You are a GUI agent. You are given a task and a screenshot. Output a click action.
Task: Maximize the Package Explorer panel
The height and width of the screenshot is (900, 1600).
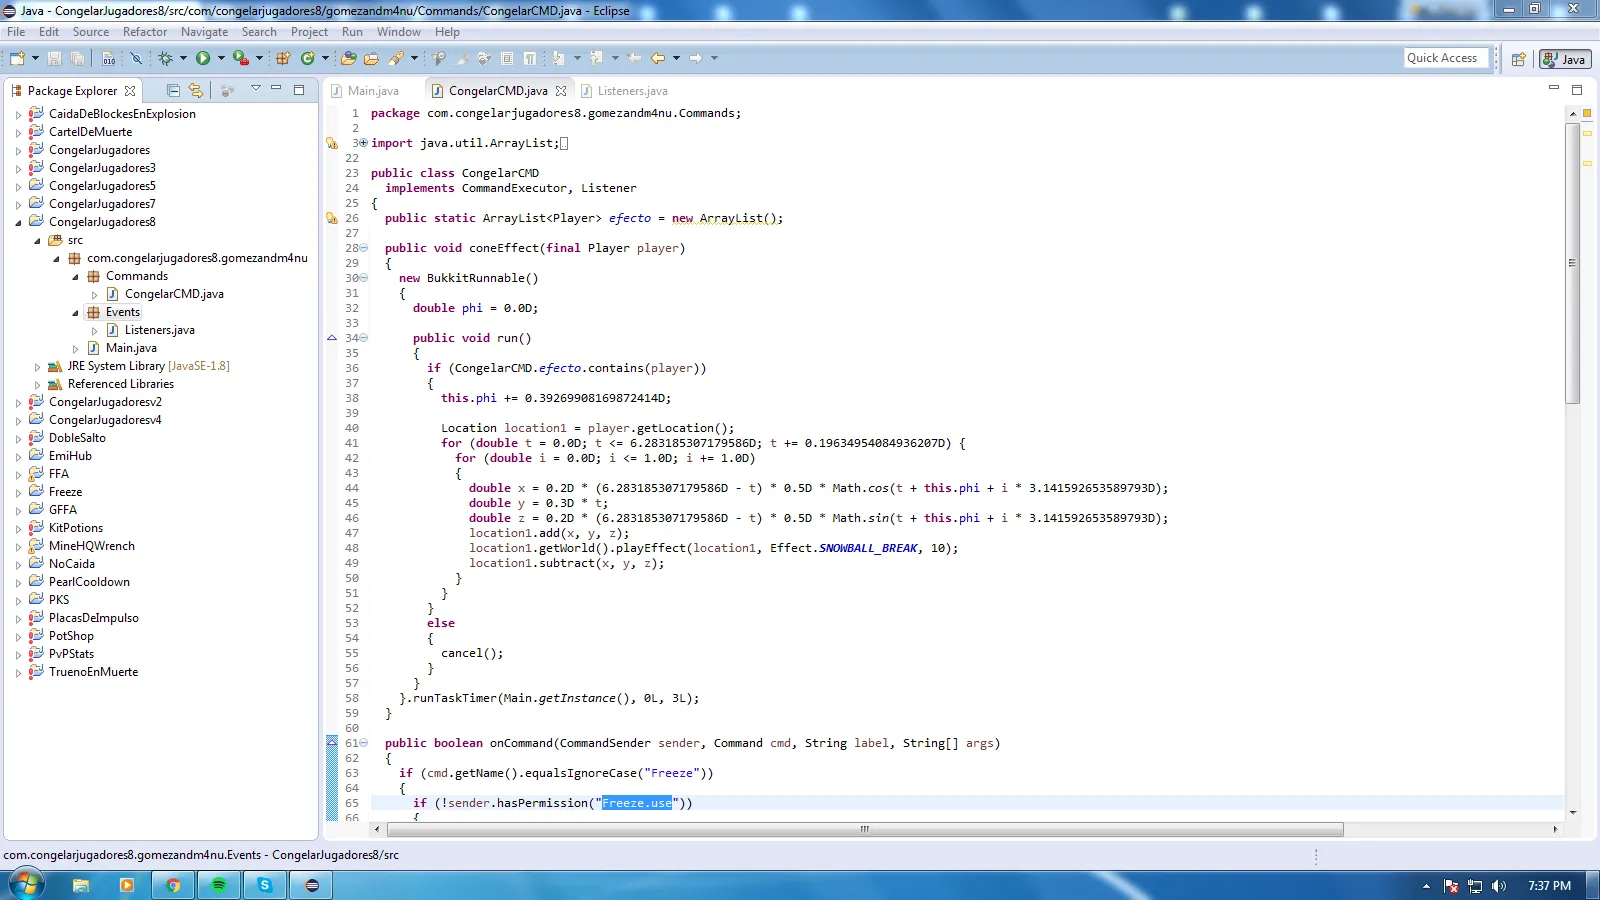coord(299,90)
